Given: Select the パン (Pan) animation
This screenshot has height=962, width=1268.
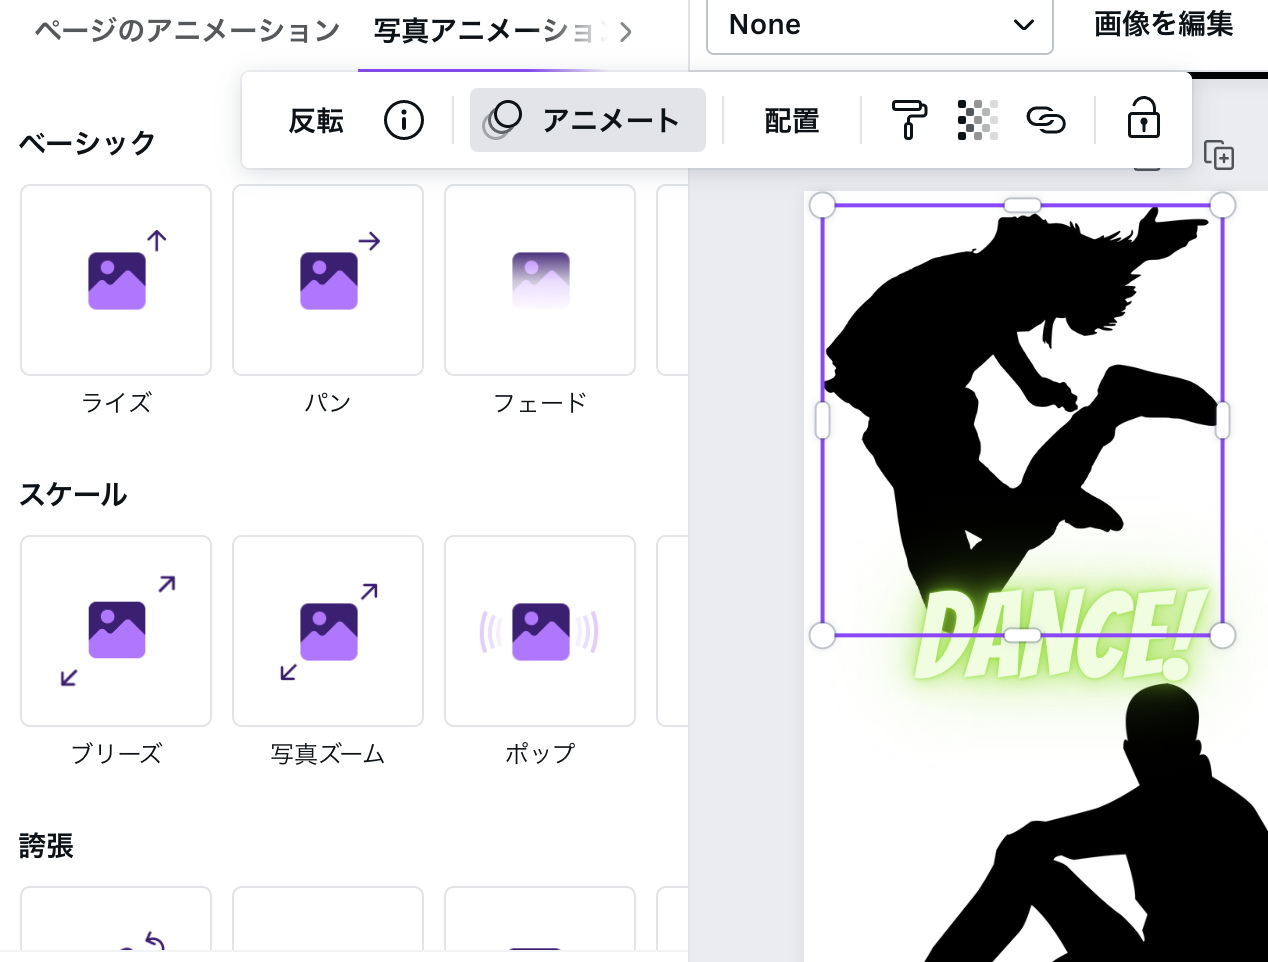Looking at the screenshot, I should pyautogui.click(x=328, y=280).
